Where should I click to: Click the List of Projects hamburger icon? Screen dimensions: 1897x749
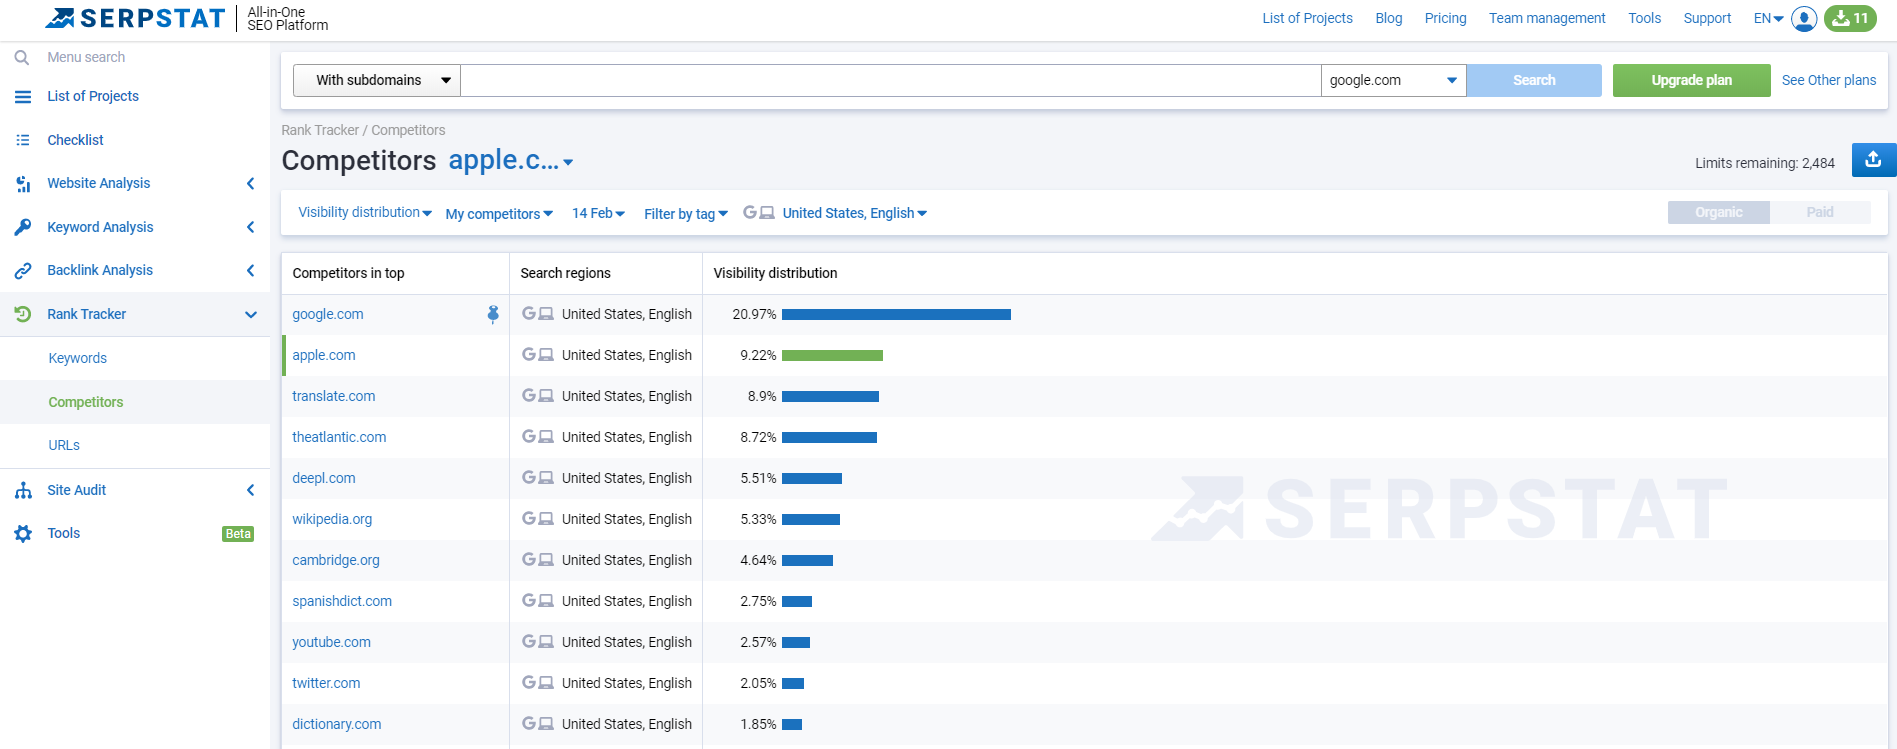(x=23, y=96)
